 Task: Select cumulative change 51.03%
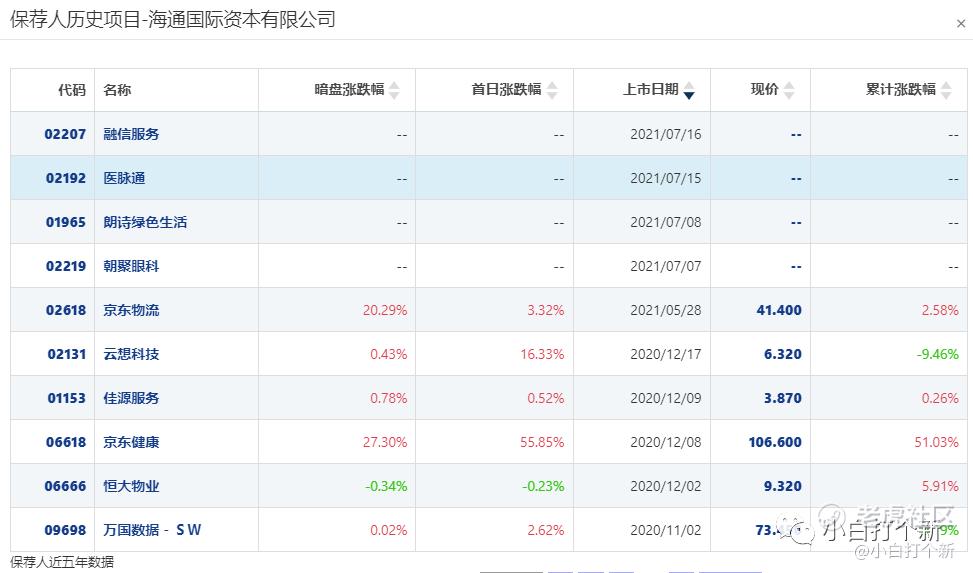(936, 443)
